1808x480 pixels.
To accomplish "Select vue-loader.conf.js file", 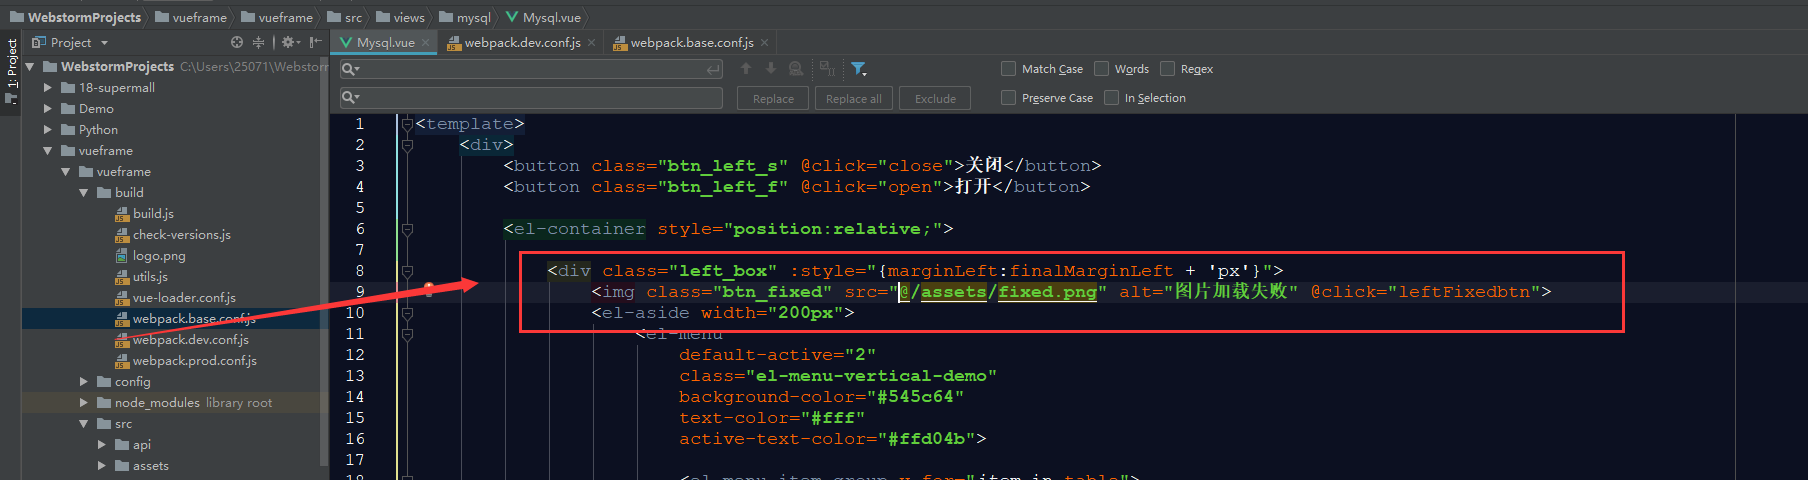I will pos(184,298).
